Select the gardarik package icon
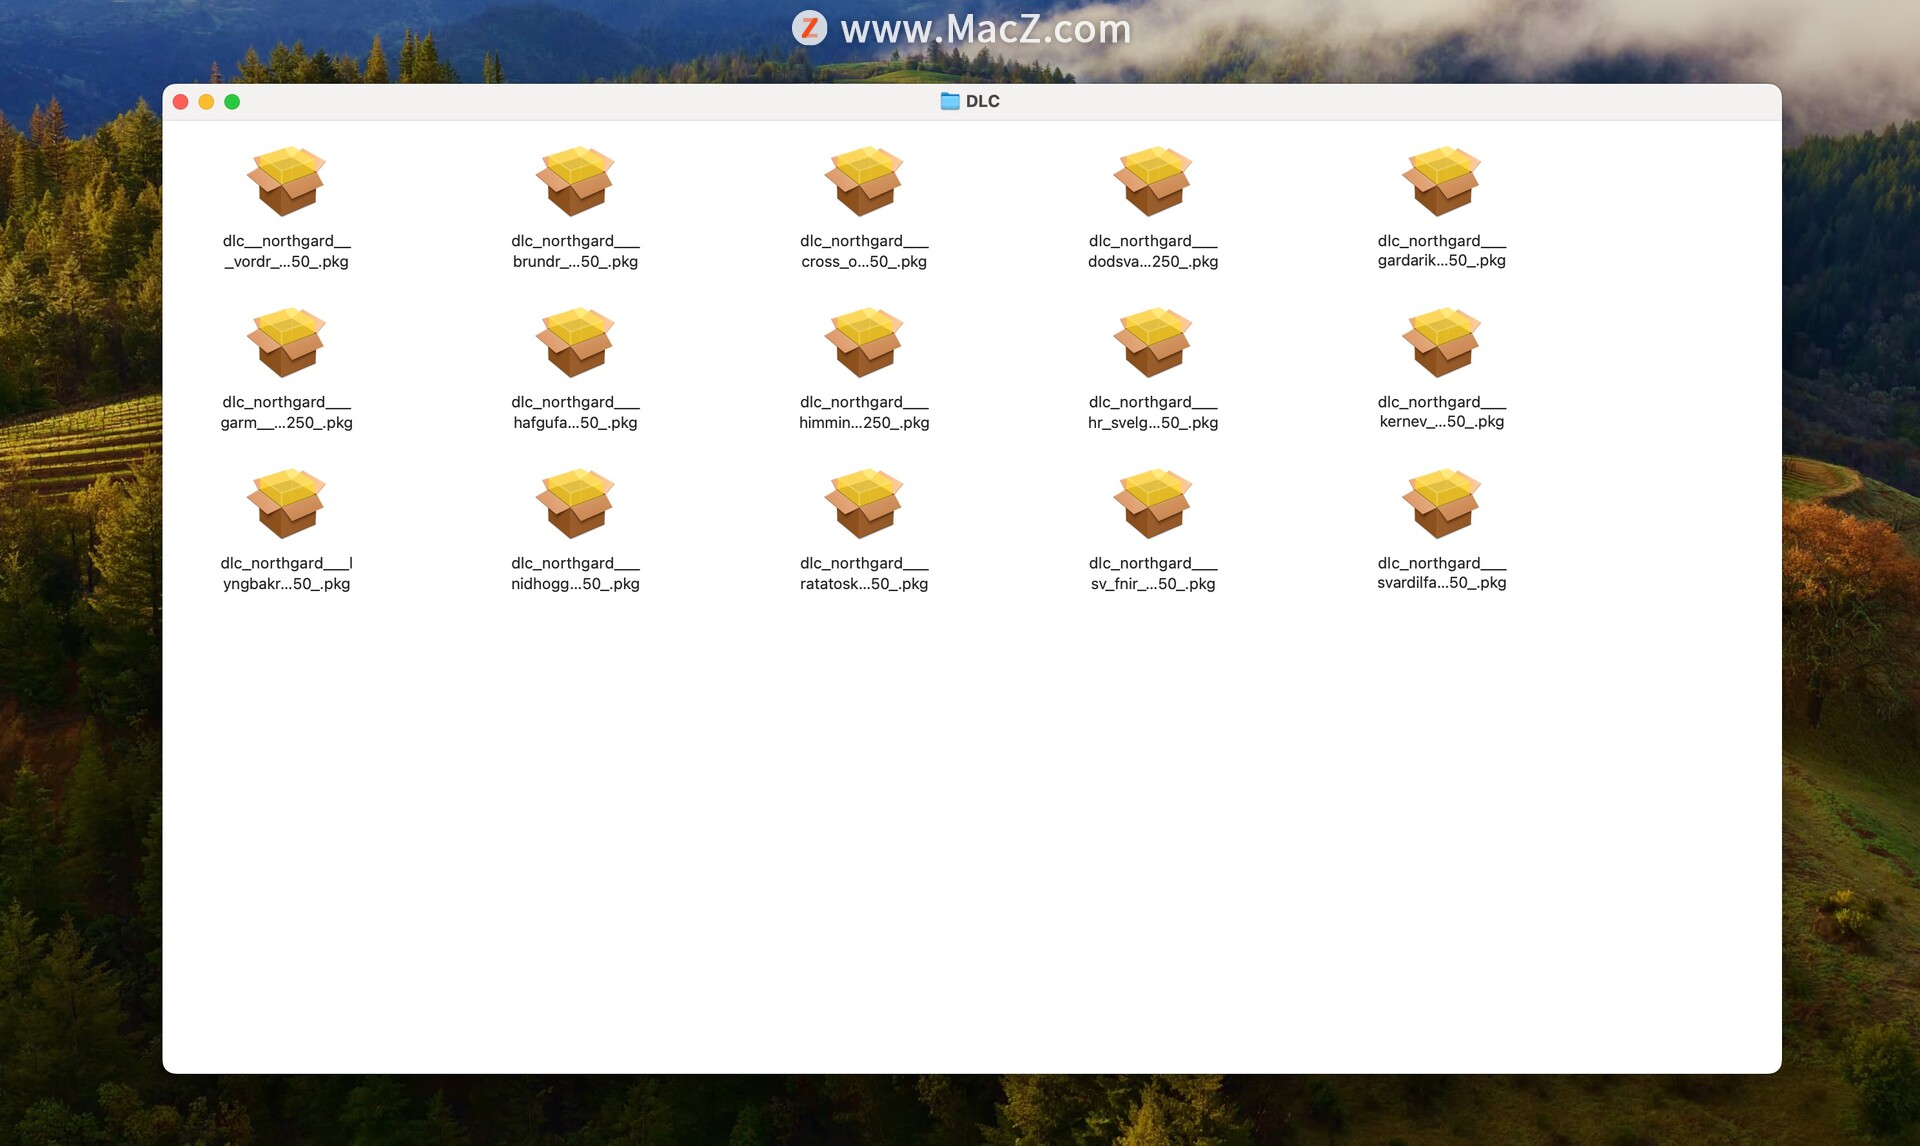This screenshot has width=1920, height=1146. pos(1442,181)
